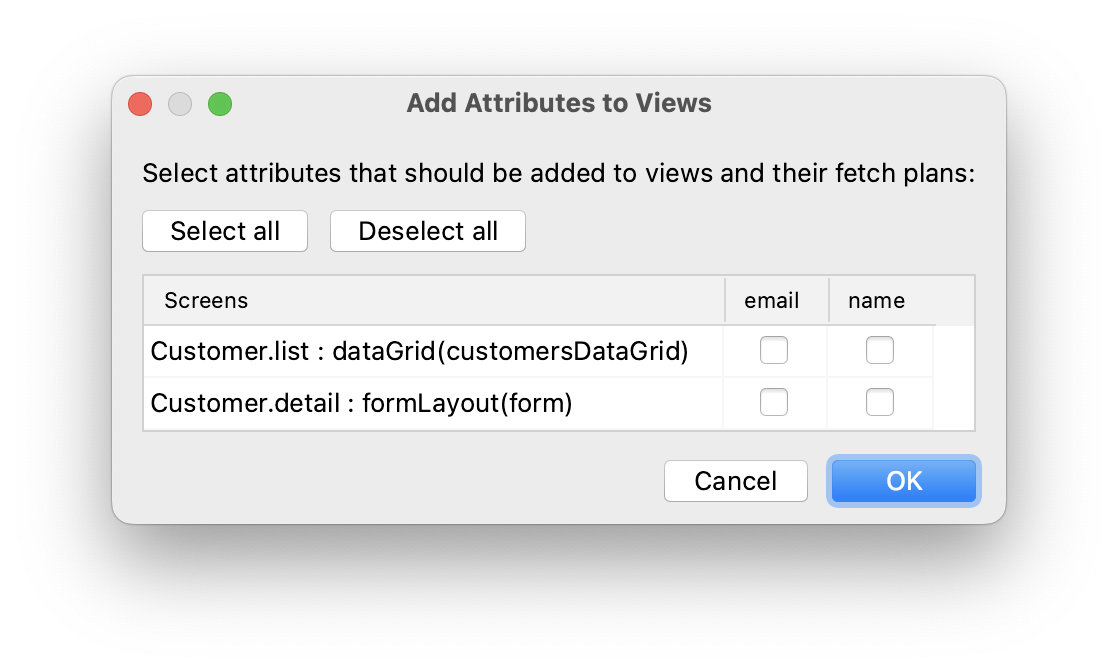1118x672 pixels.
Task: Click the Add Attributes to Views title
Action: pos(559,103)
